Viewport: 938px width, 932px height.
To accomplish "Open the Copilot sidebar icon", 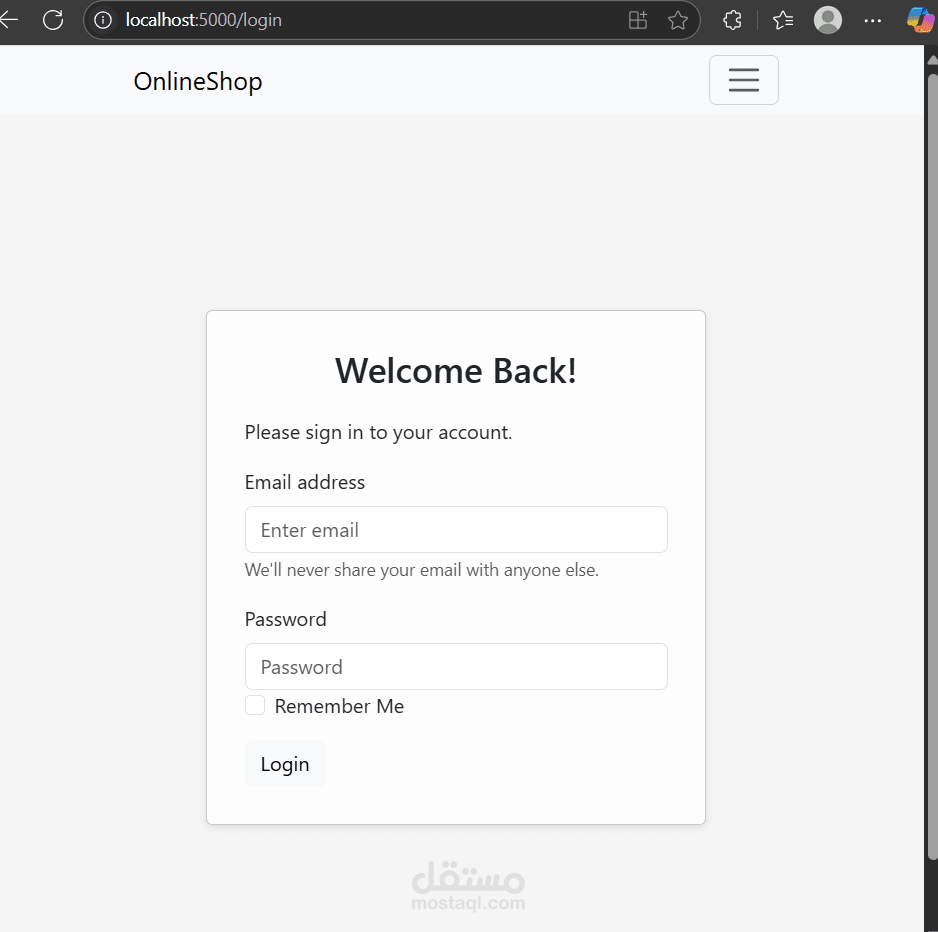I will tap(920, 20).
